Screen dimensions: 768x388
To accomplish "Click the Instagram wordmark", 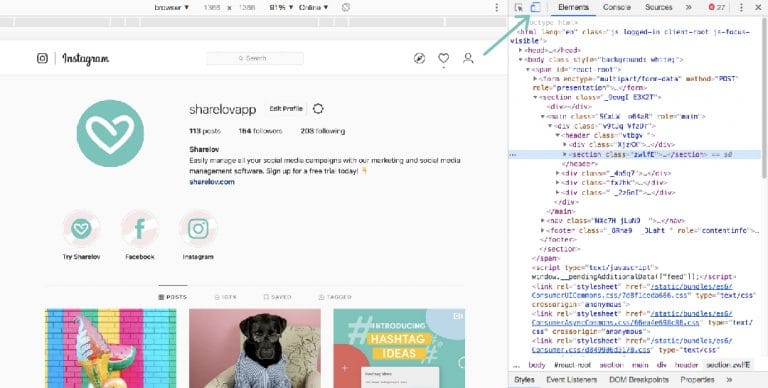I will click(86, 59).
